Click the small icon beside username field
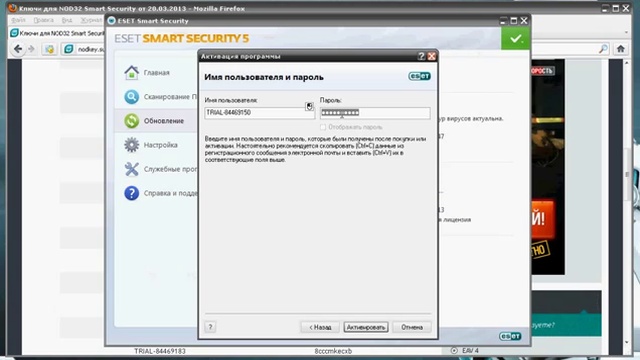The width and height of the screenshot is (640, 360). click(309, 107)
